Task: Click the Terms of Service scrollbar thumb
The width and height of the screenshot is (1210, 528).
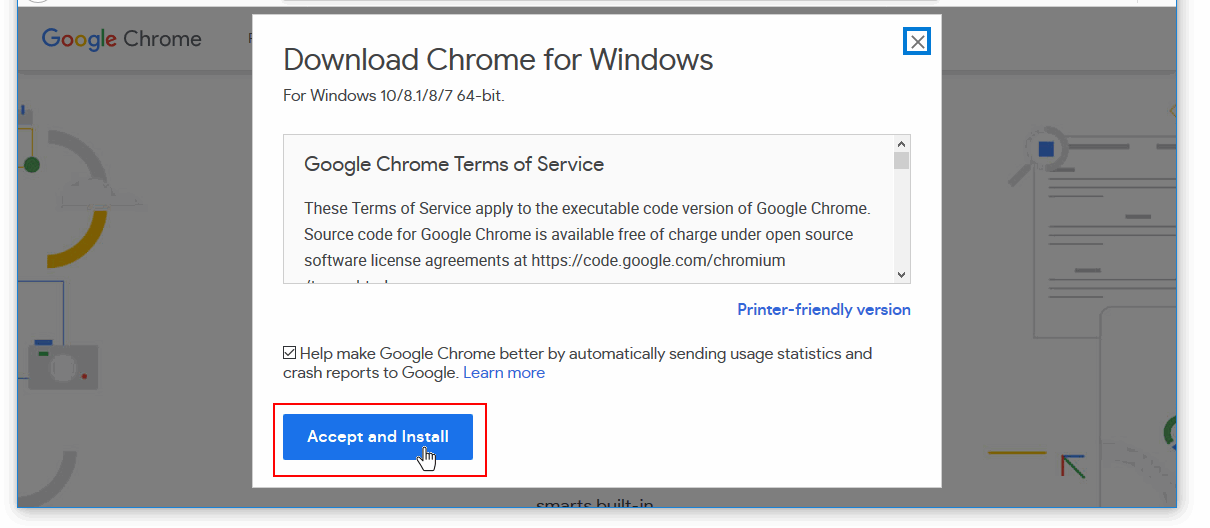Action: click(901, 161)
